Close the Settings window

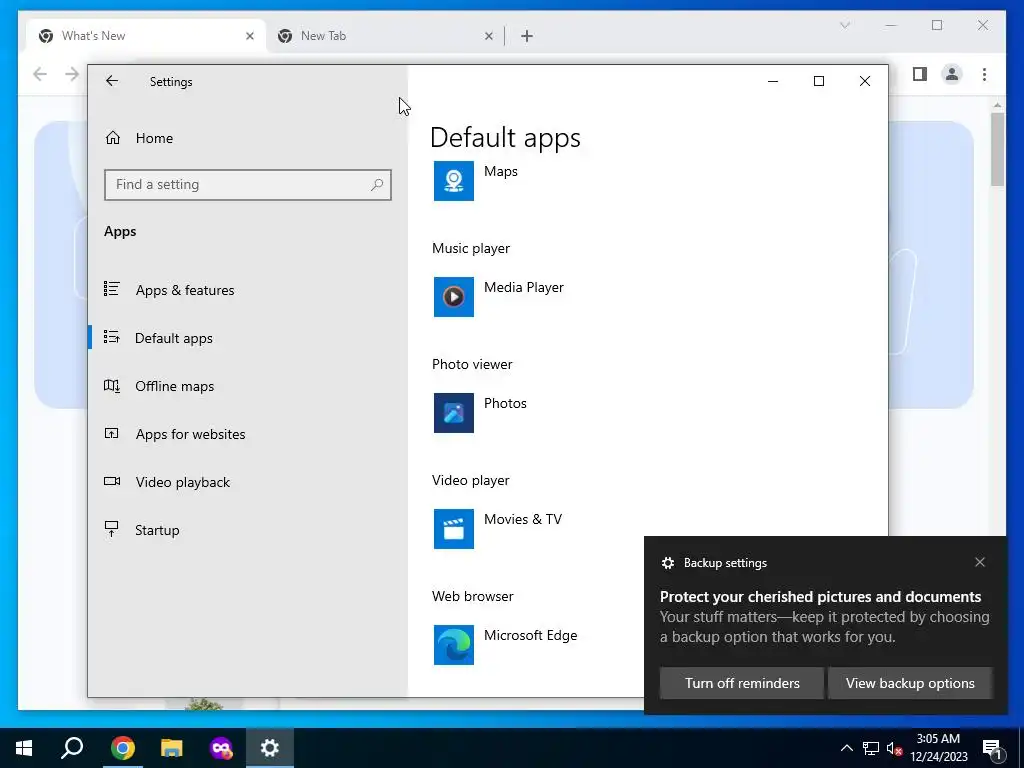[865, 81]
